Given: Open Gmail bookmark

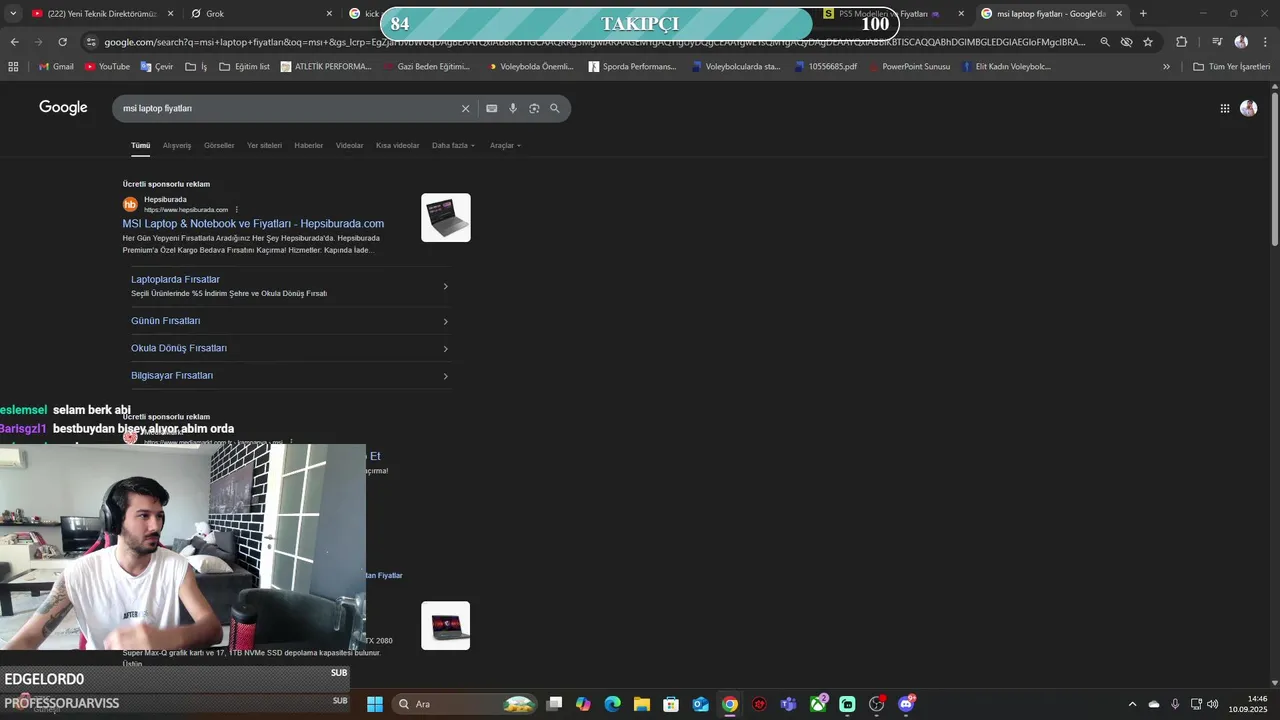Looking at the screenshot, I should coord(56,66).
